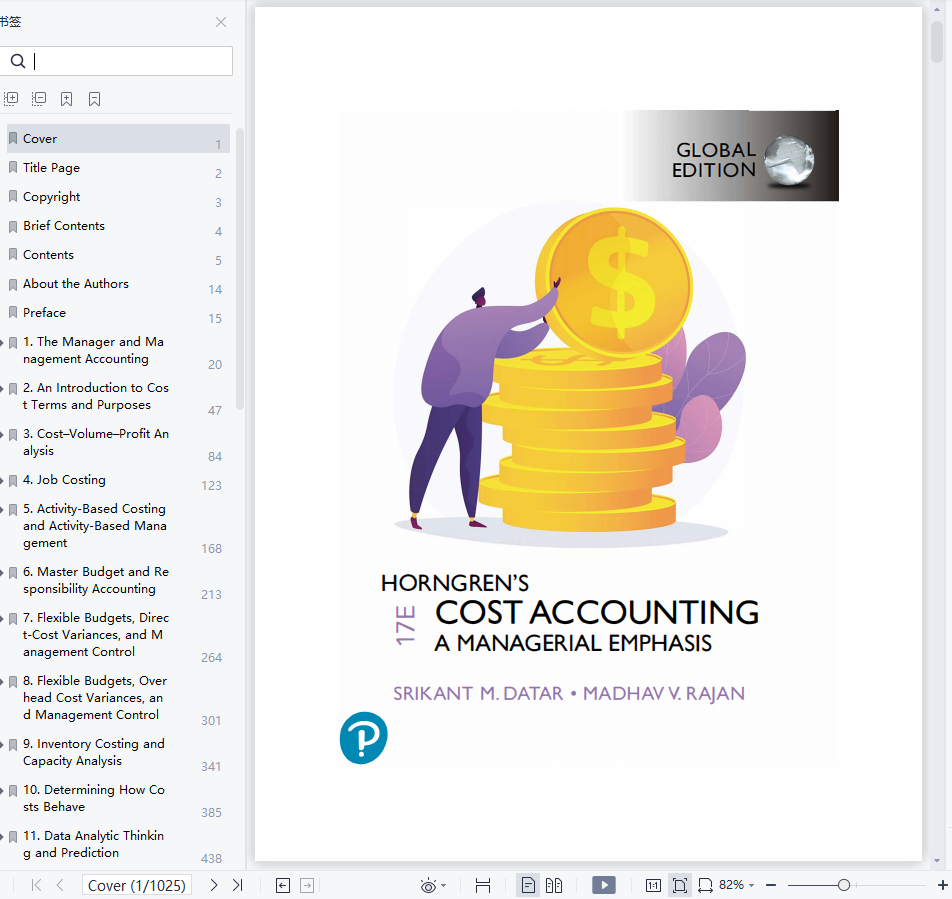
Task: Expand all bookmarks icon
Action: click(11, 98)
